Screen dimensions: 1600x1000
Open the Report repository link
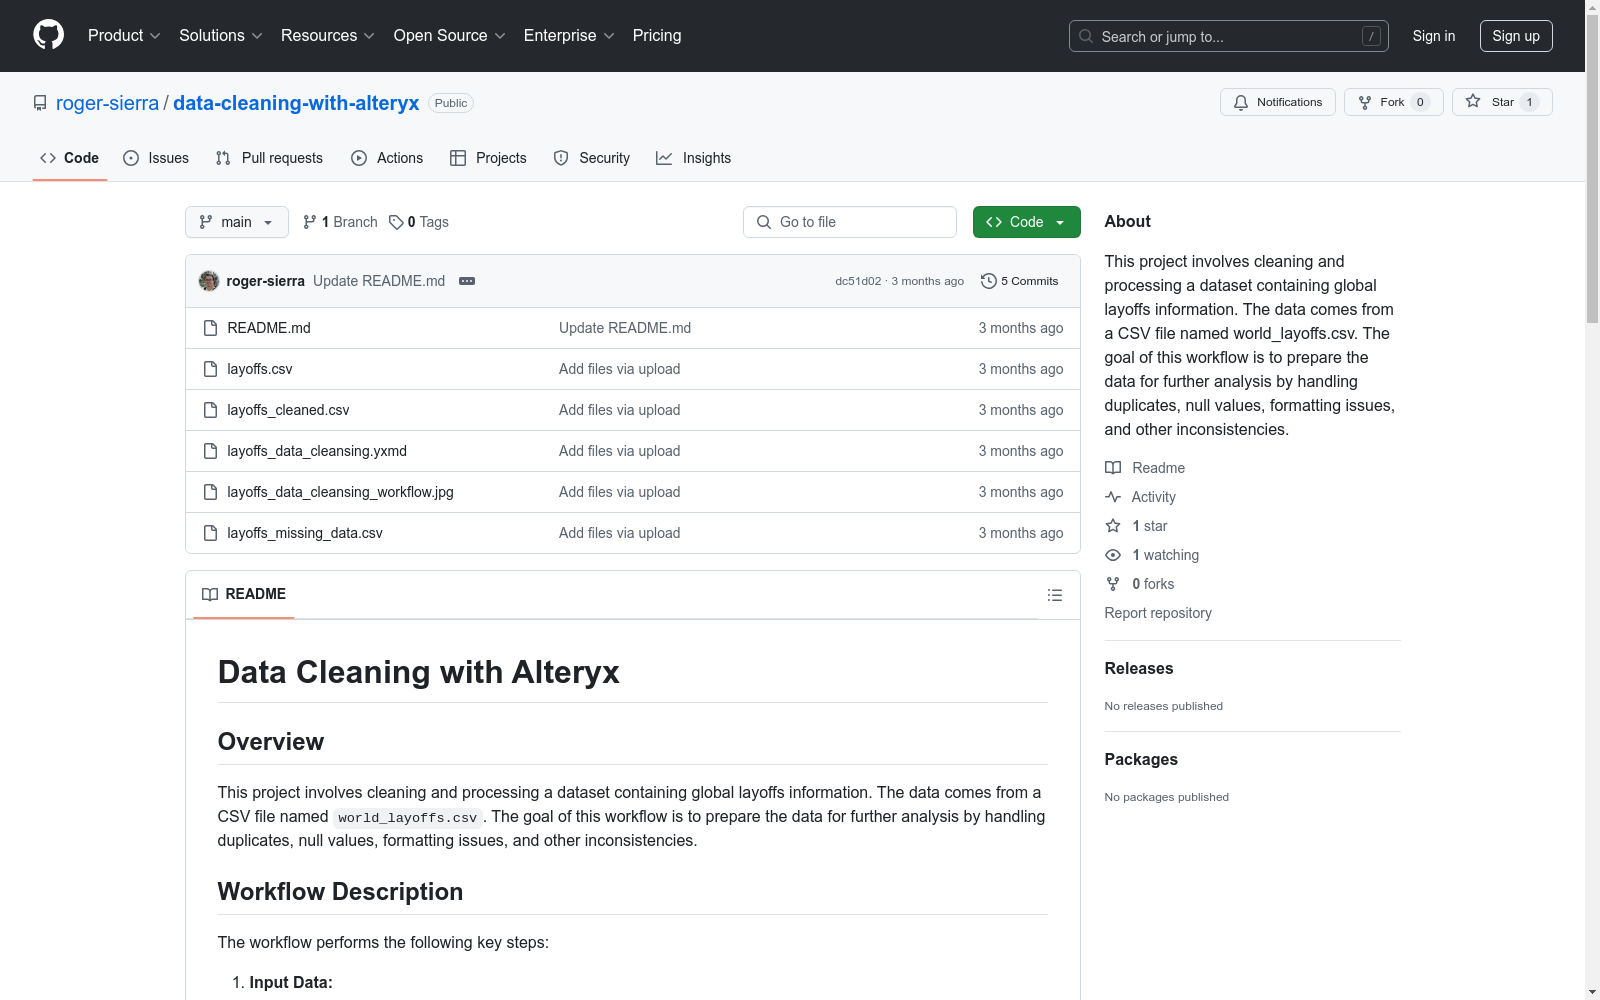click(1158, 613)
